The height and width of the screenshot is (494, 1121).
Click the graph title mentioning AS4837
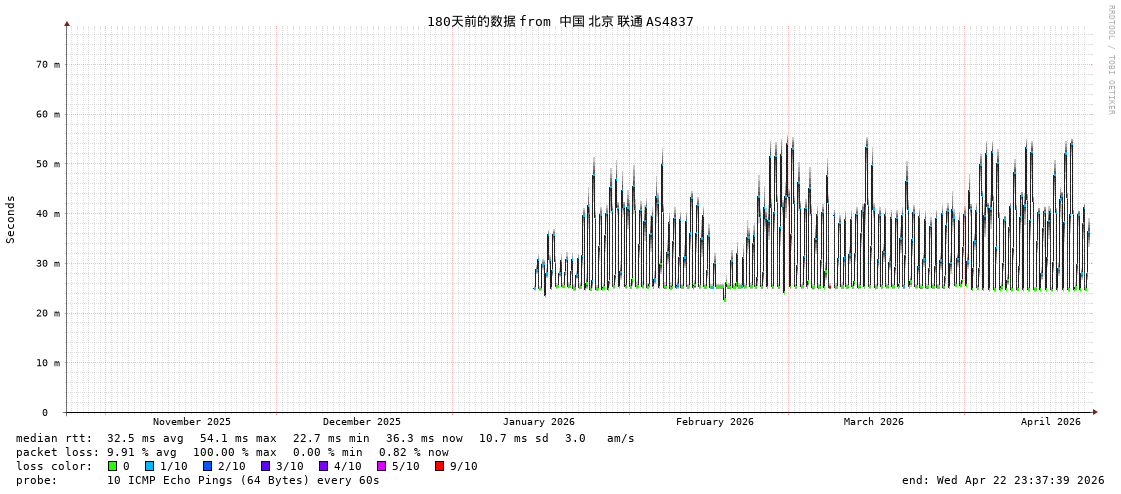coord(560,21)
